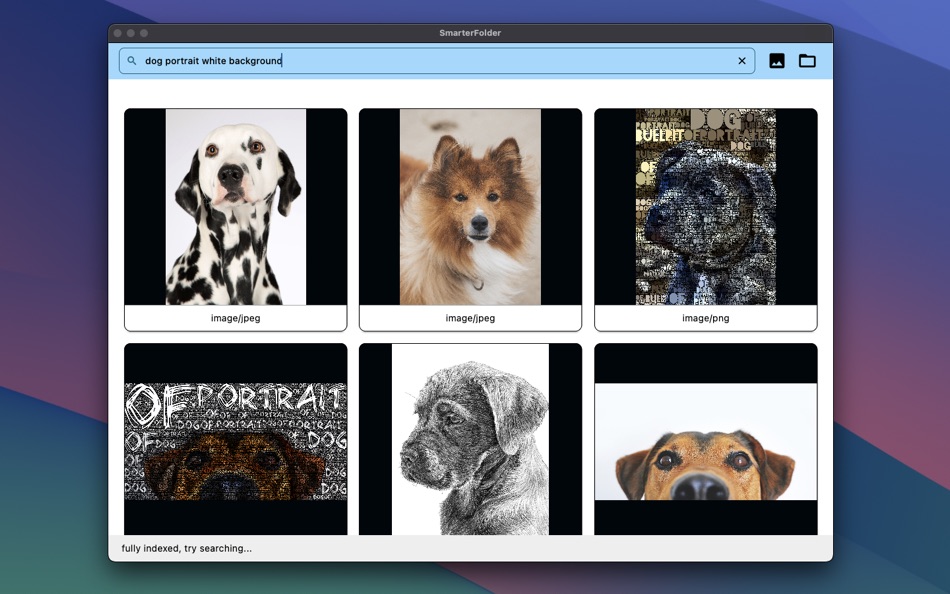
Task: Open the folder picker icon
Action: [x=807, y=61]
